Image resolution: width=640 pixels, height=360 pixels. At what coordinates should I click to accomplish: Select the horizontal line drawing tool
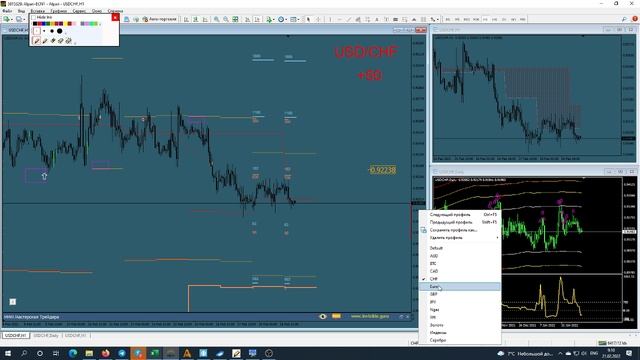tap(340, 19)
